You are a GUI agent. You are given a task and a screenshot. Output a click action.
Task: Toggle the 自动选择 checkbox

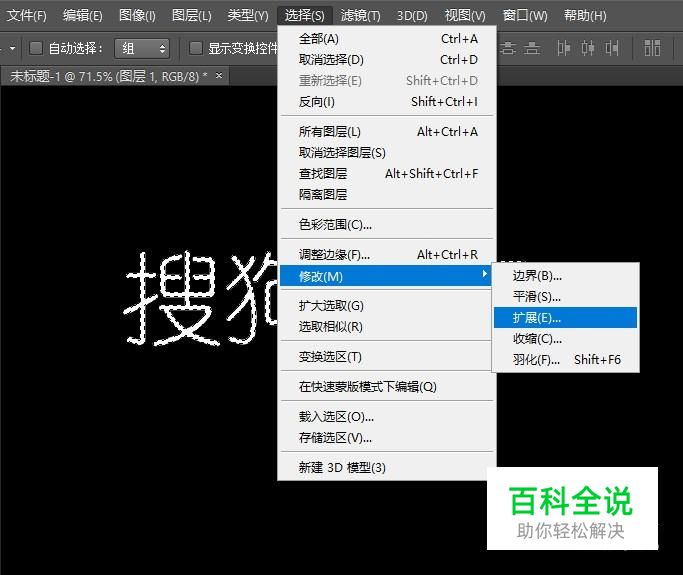[36, 47]
